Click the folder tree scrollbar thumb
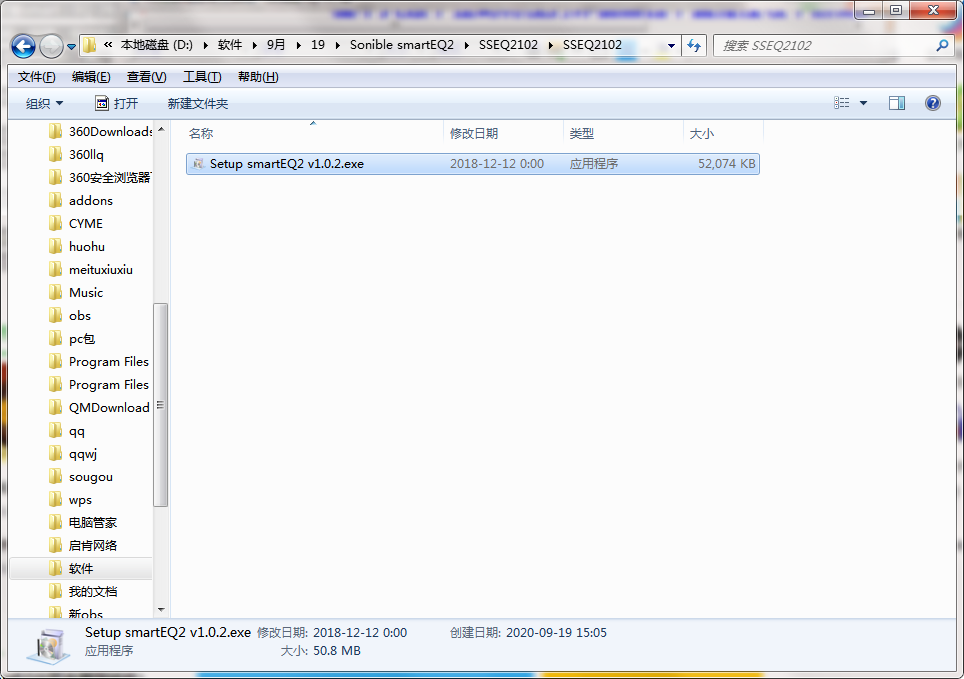This screenshot has width=964, height=679. click(160, 405)
